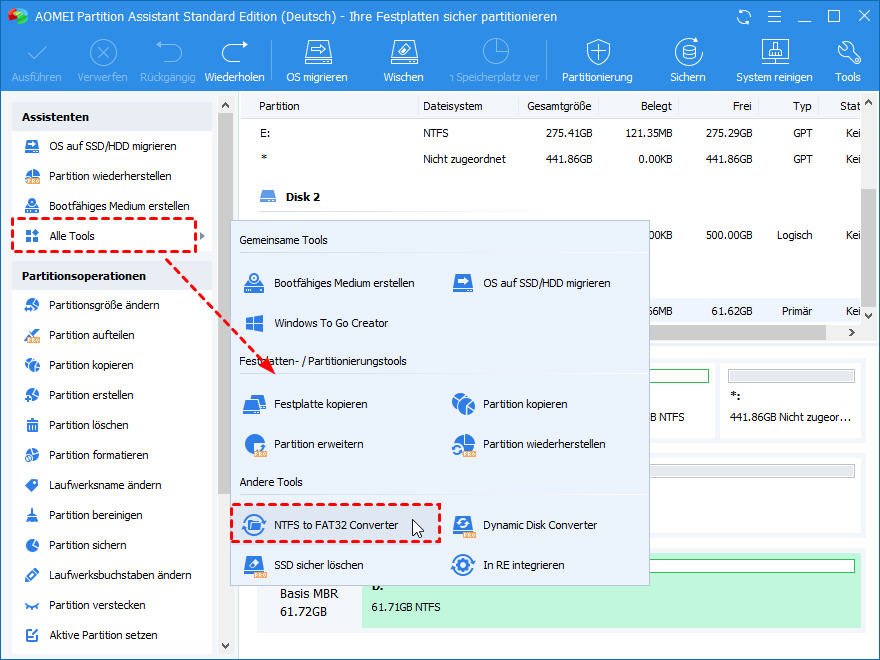Open OS migrieren from the toolbar
Screen dimensions: 880x660
click(x=317, y=62)
